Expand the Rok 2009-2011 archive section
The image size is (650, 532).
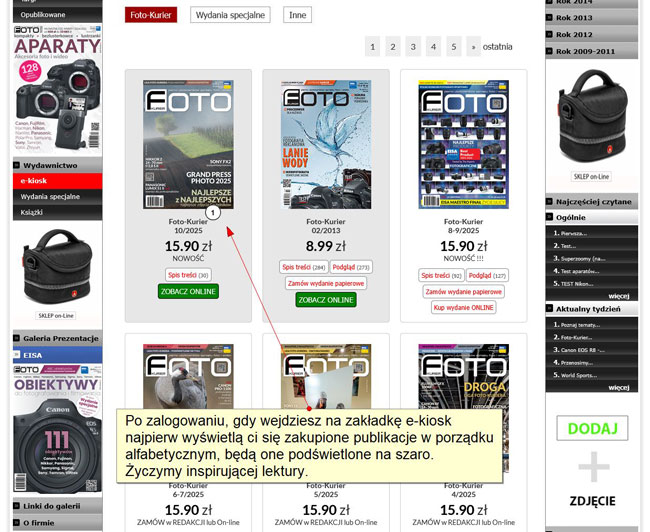[x=591, y=50]
